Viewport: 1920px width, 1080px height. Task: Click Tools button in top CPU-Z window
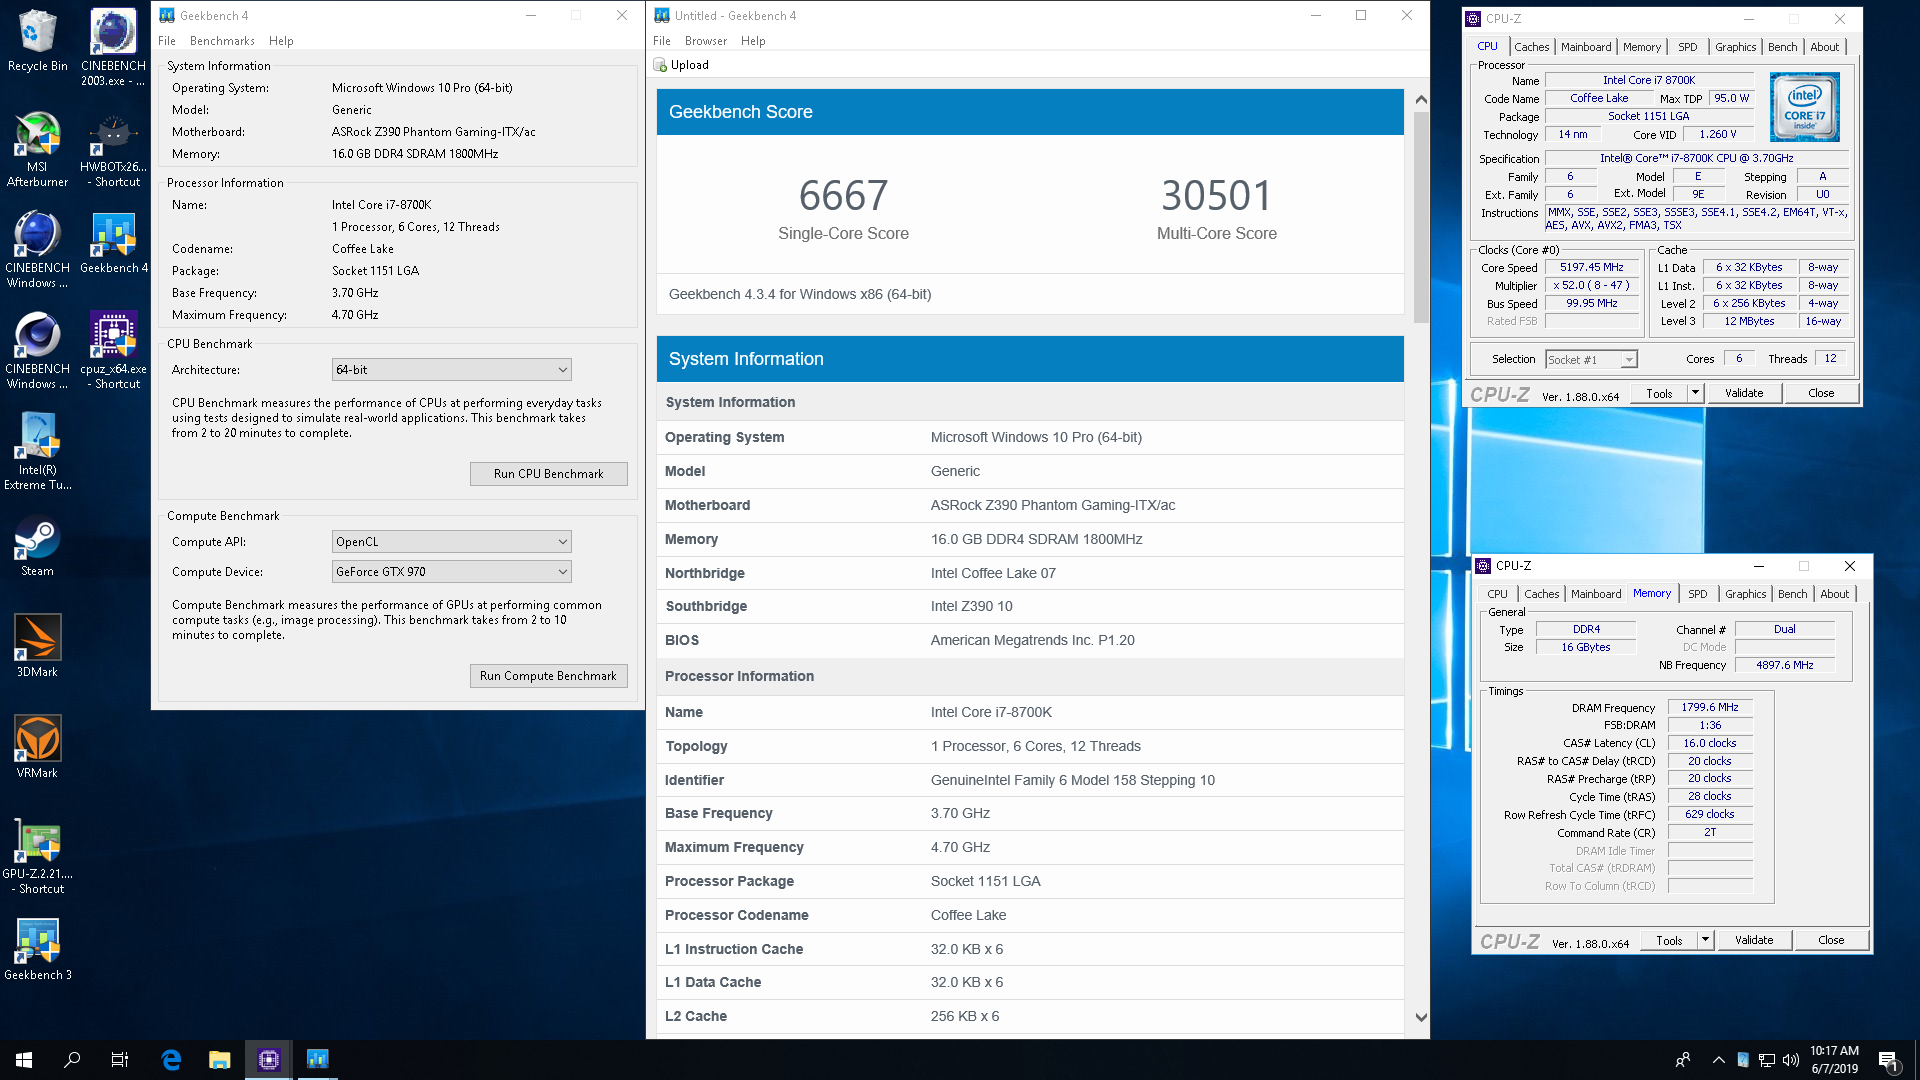coord(1659,393)
